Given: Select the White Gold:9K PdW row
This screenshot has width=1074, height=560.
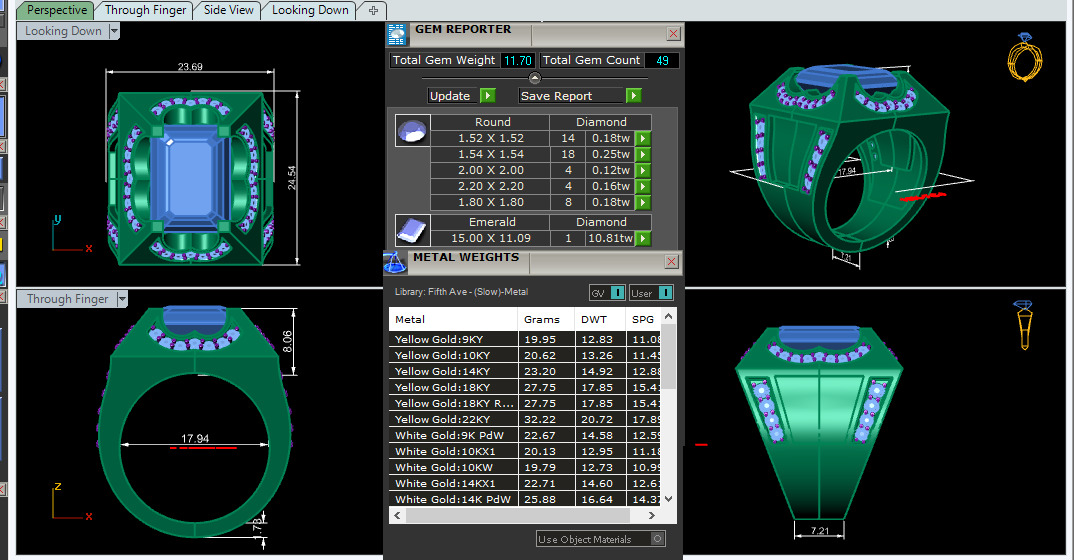Looking at the screenshot, I should click(525, 435).
